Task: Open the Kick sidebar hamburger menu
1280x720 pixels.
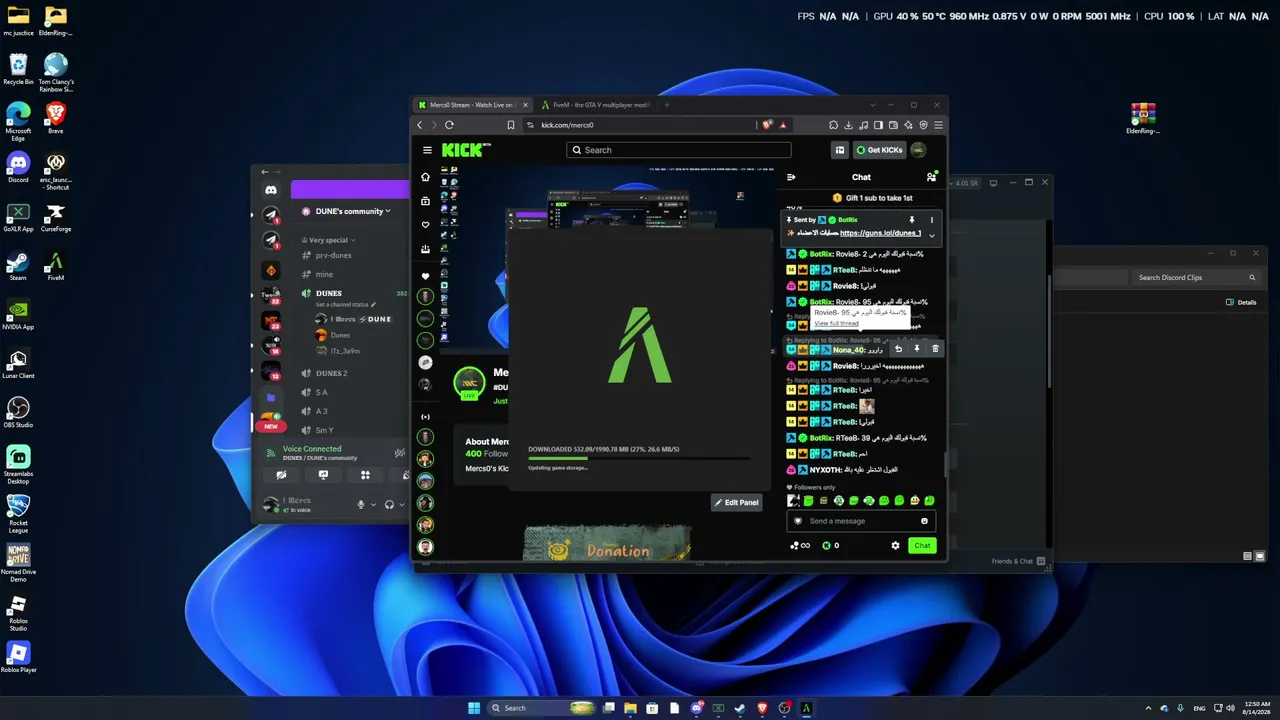Action: tap(427, 150)
